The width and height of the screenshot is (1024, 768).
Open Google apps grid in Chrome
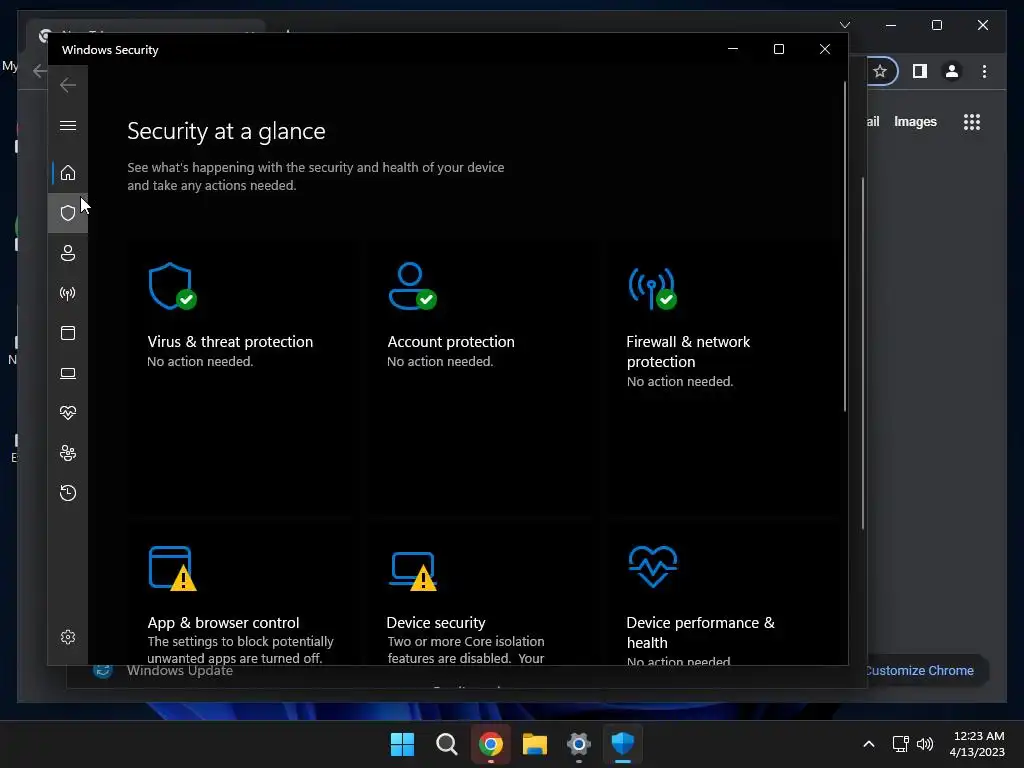(972, 122)
